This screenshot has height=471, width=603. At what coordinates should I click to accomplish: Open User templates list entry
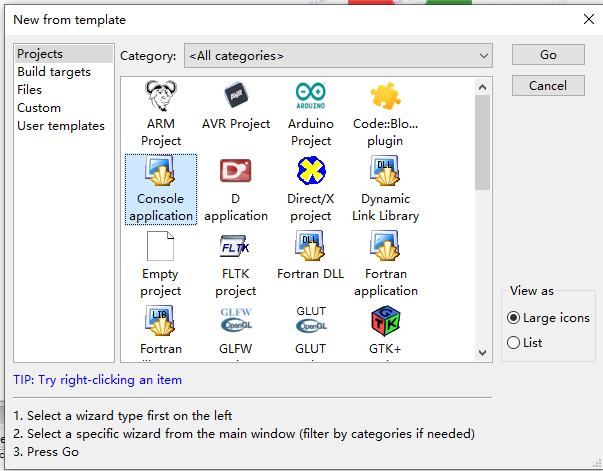pos(64,126)
